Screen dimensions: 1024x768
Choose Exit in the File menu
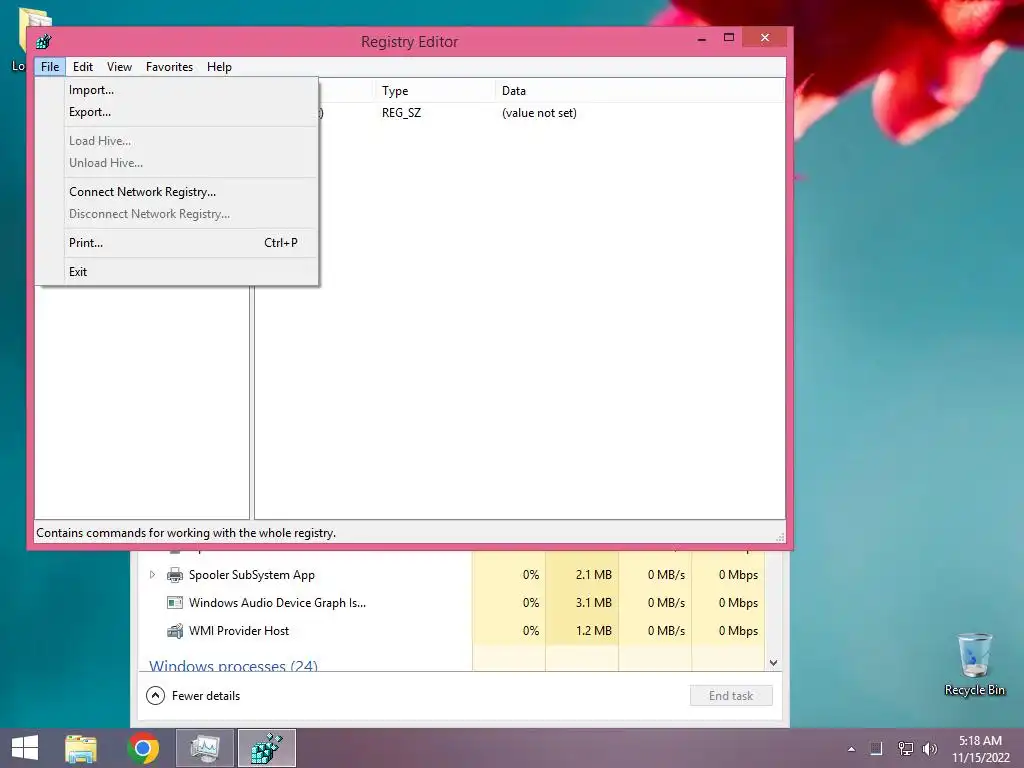[176, 272]
